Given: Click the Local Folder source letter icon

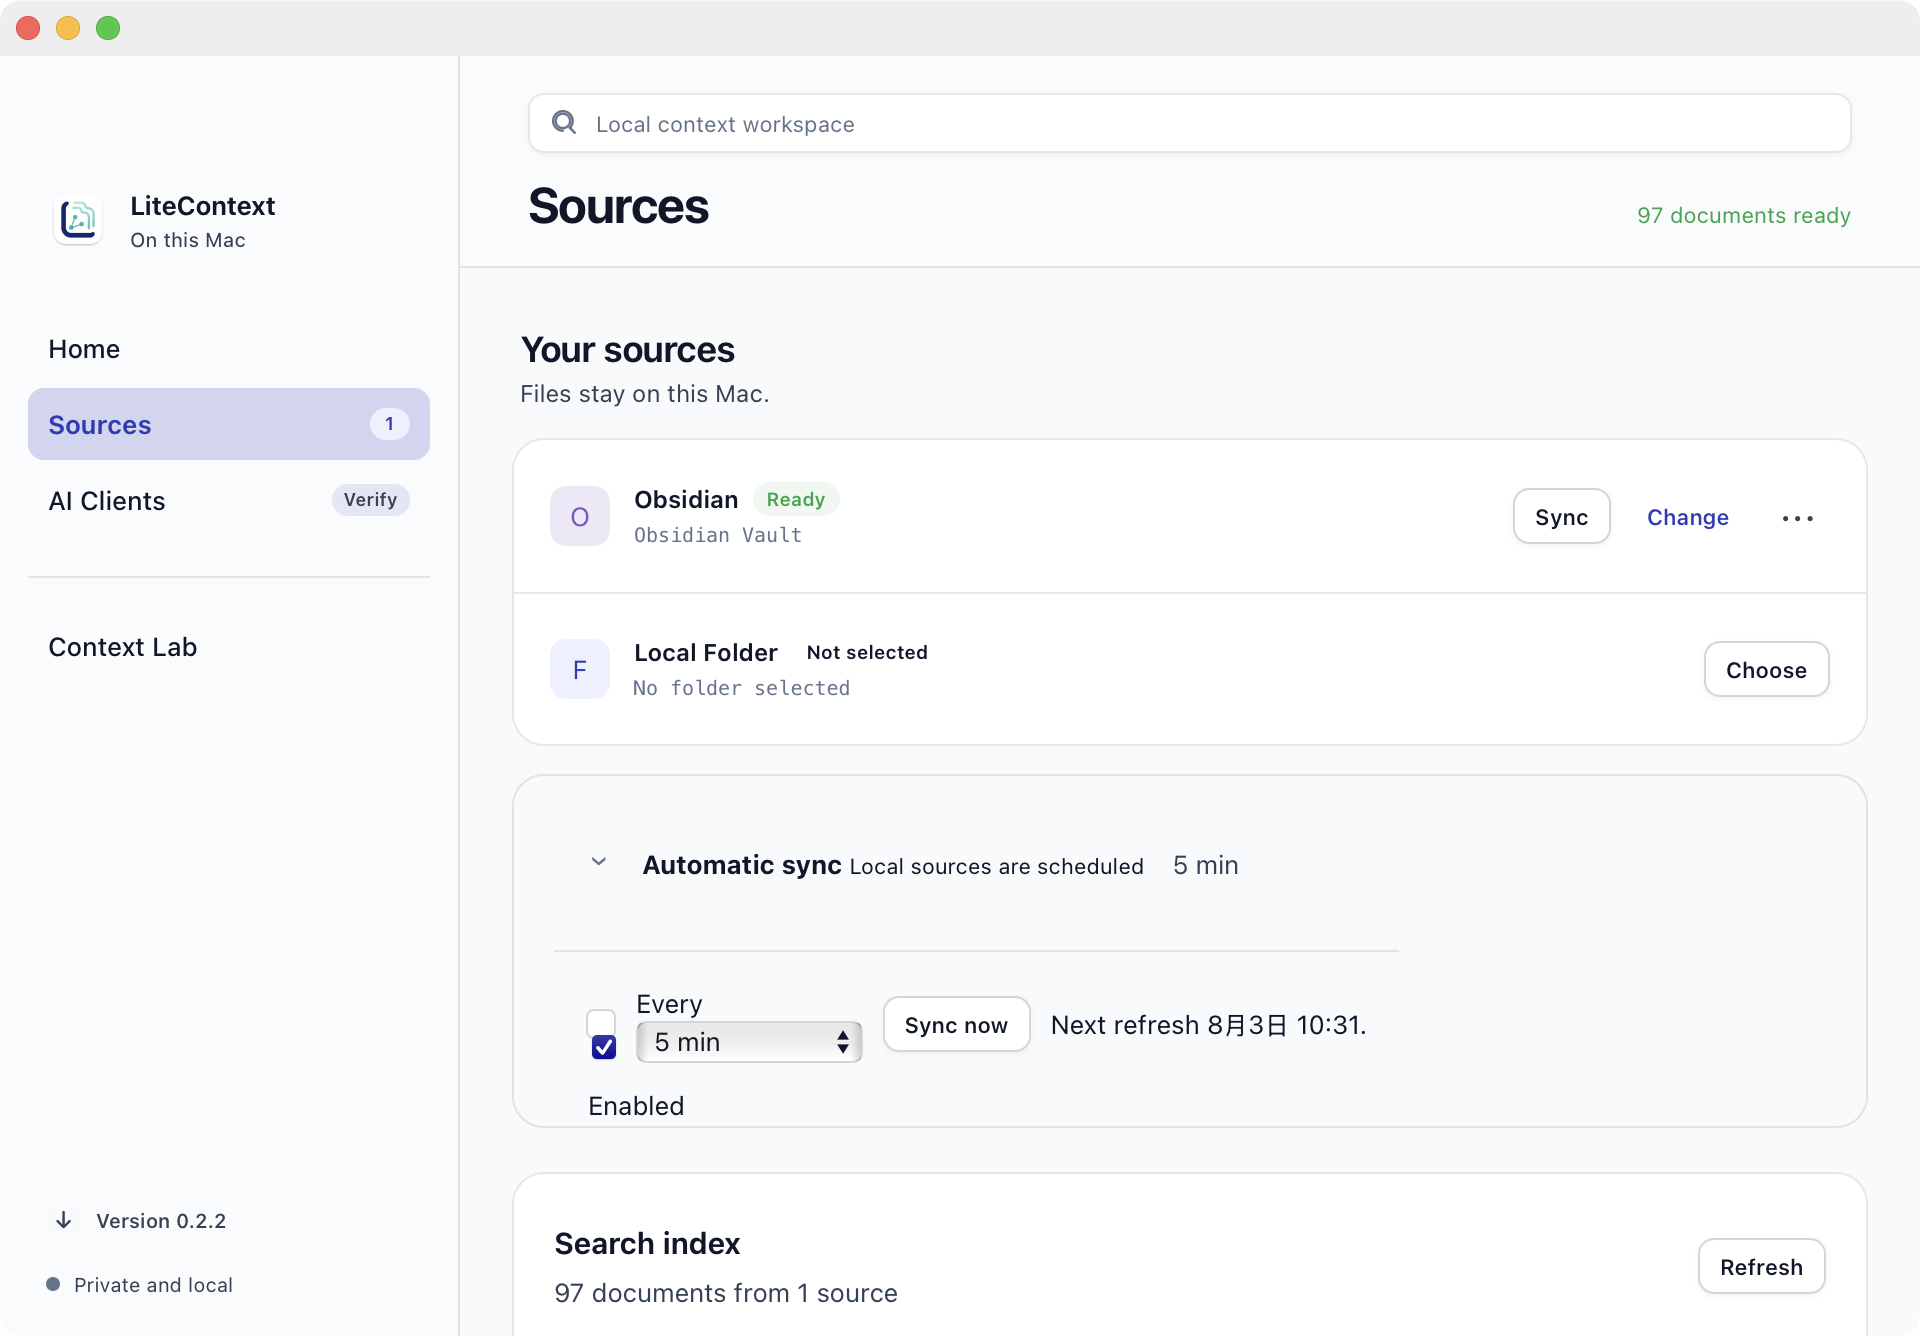Looking at the screenshot, I should [580, 669].
